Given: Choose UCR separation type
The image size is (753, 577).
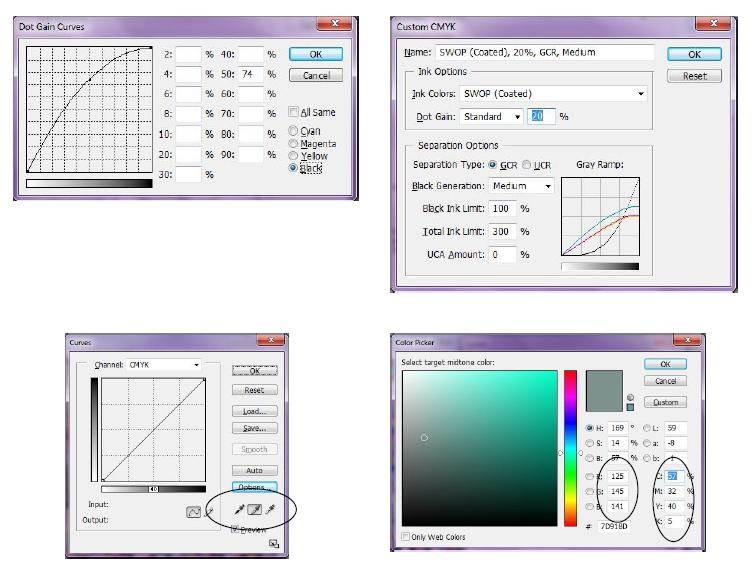Looking at the screenshot, I should click(x=526, y=165).
